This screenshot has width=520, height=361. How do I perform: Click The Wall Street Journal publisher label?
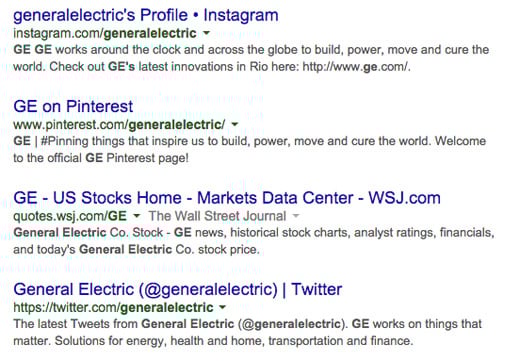[x=217, y=216]
